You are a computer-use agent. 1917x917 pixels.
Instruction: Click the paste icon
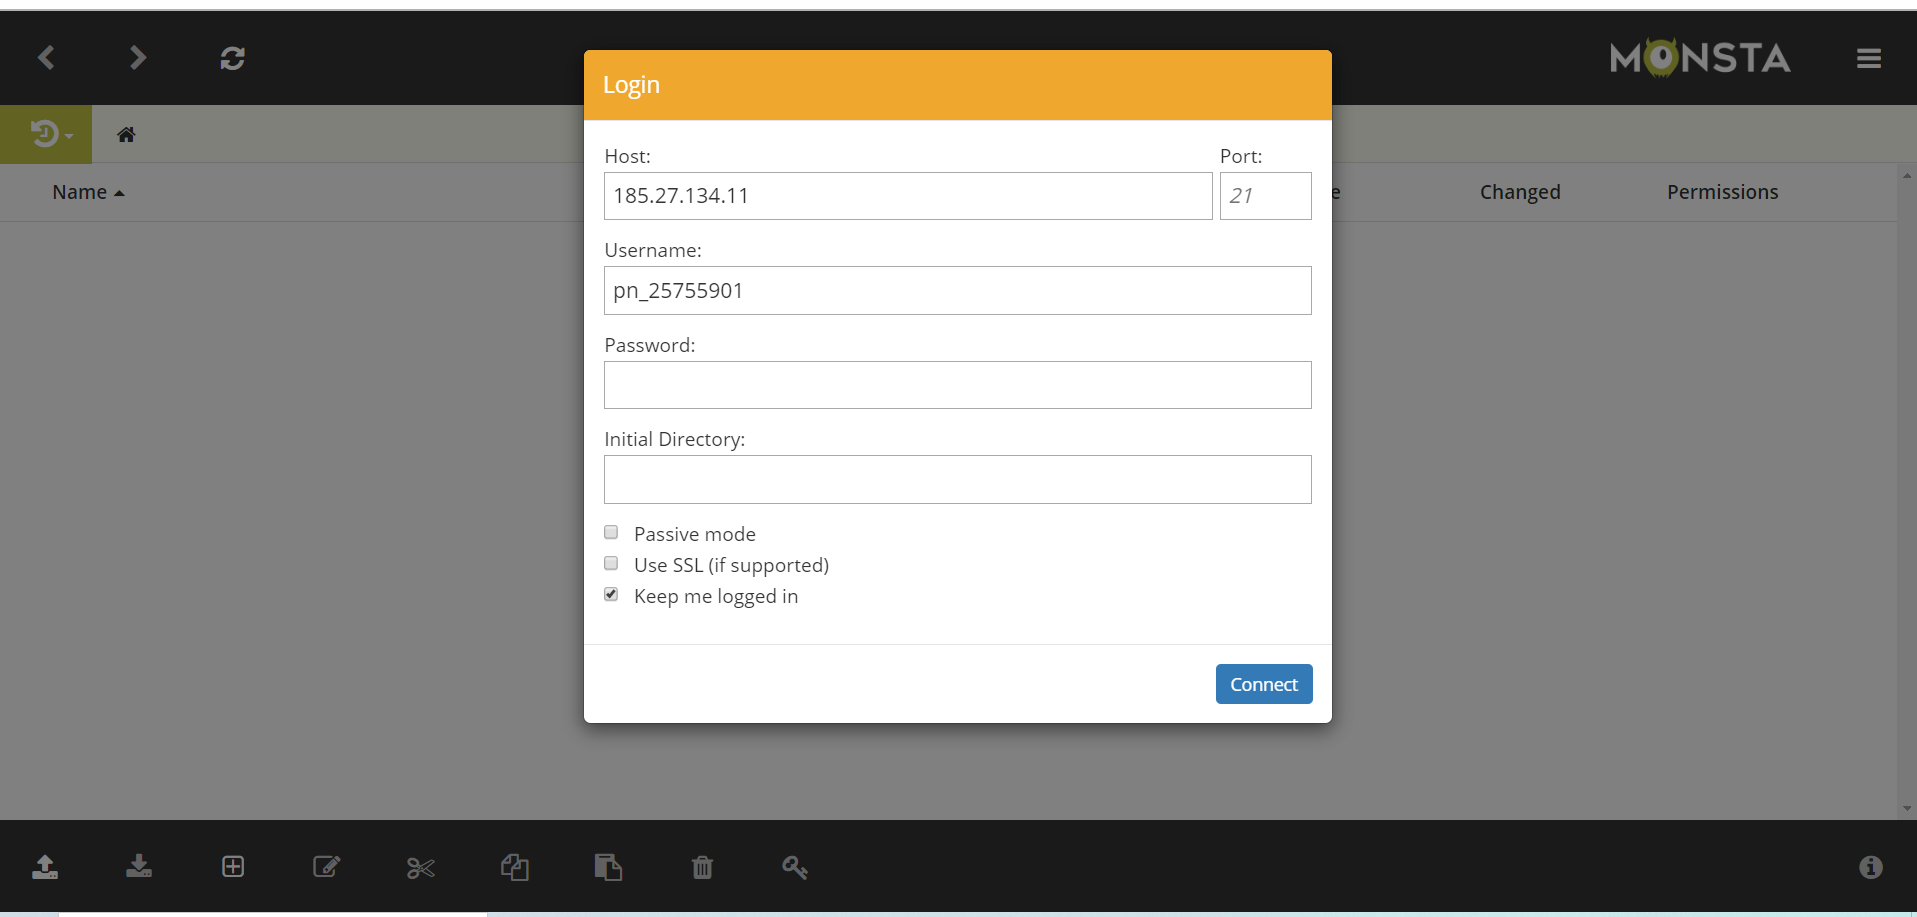pyautogui.click(x=608, y=867)
